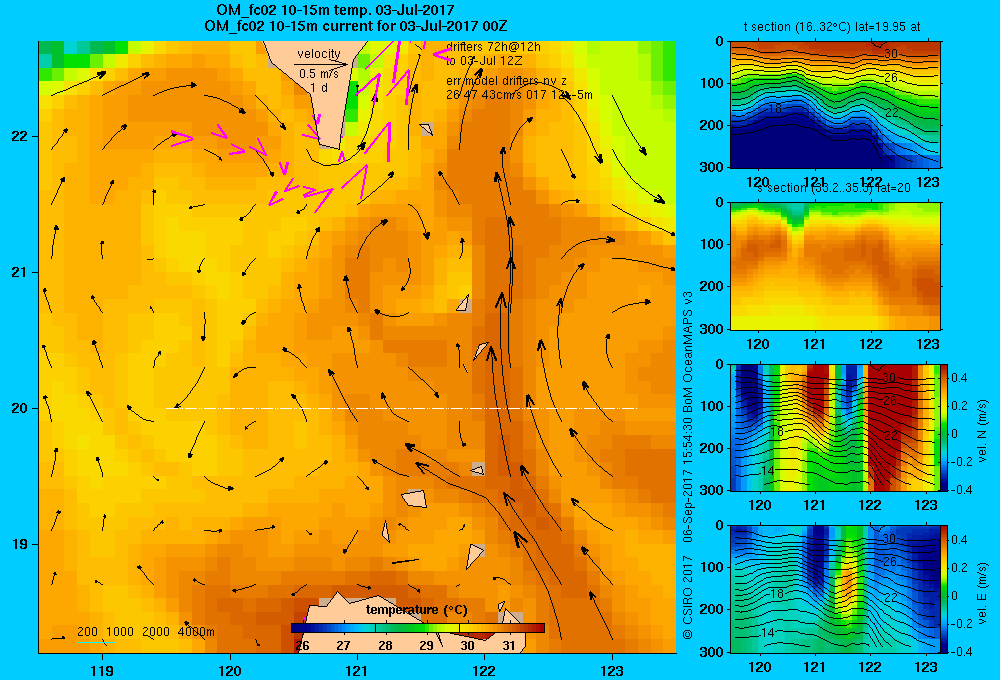This screenshot has height=680, width=1000.
Task: Click the 'drifters 72h@12h' annotation
Action: 493,47
